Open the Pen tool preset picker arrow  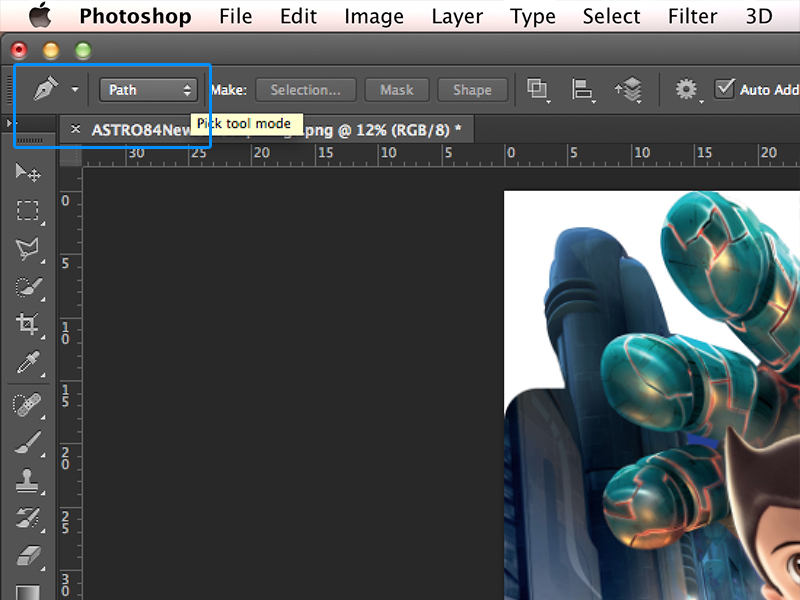tap(75, 89)
